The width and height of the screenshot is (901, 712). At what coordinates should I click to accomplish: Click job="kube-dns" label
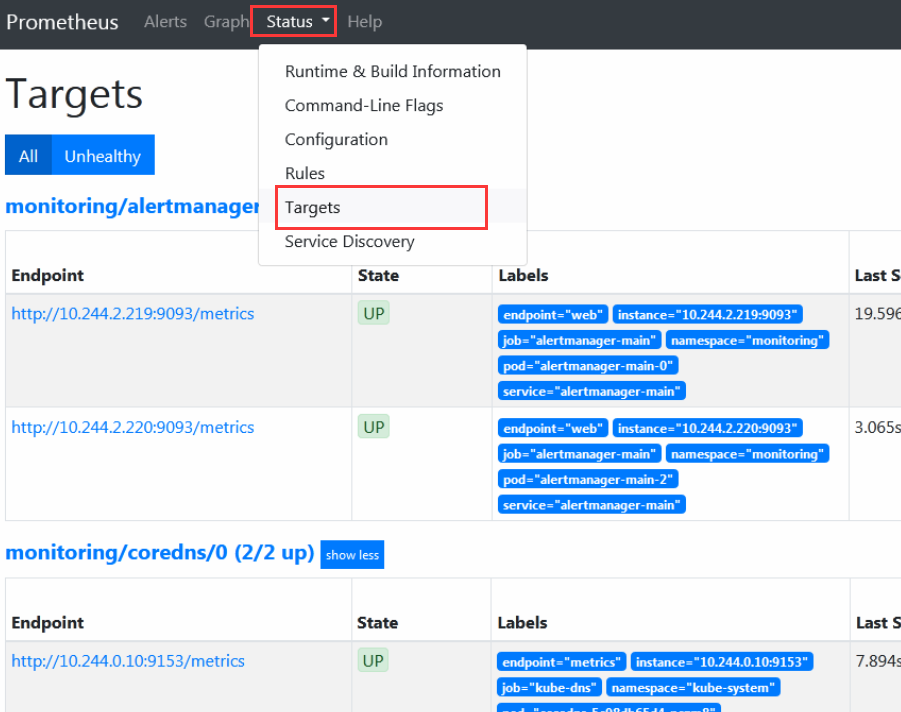click(x=549, y=687)
